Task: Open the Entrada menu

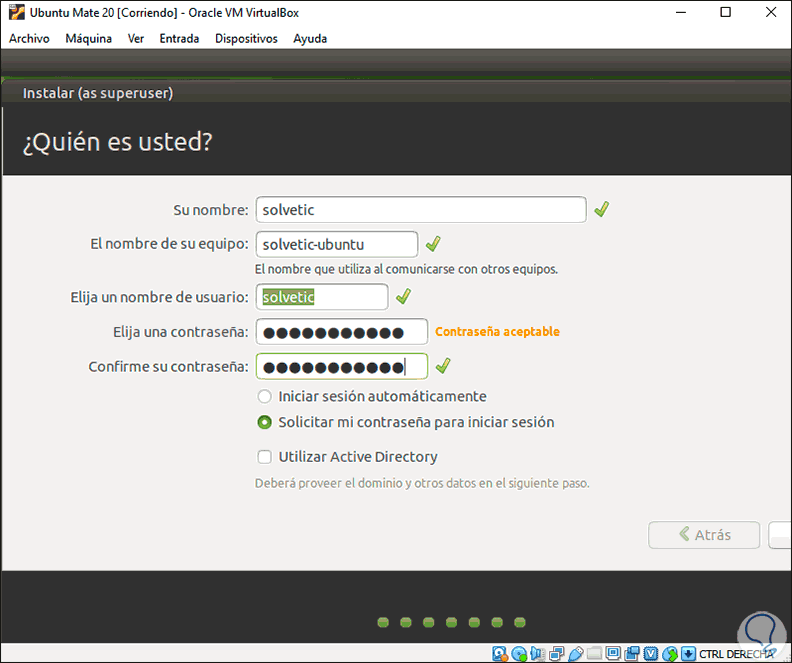Action: (179, 38)
